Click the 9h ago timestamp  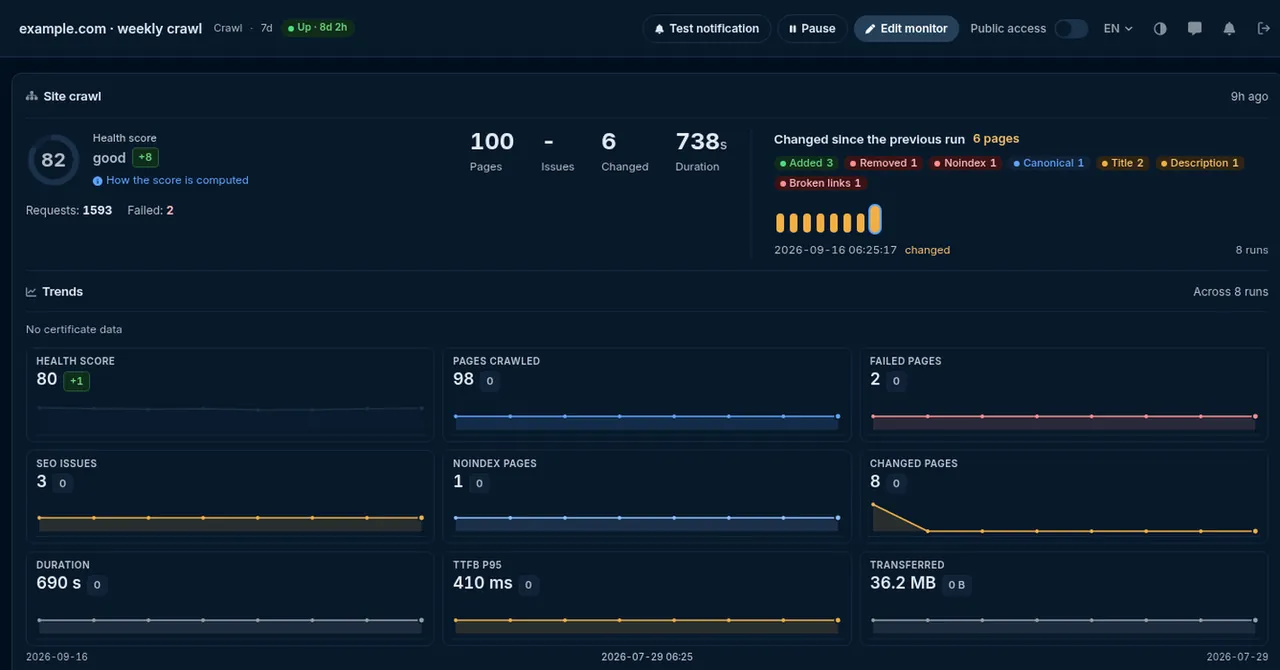coord(1249,97)
